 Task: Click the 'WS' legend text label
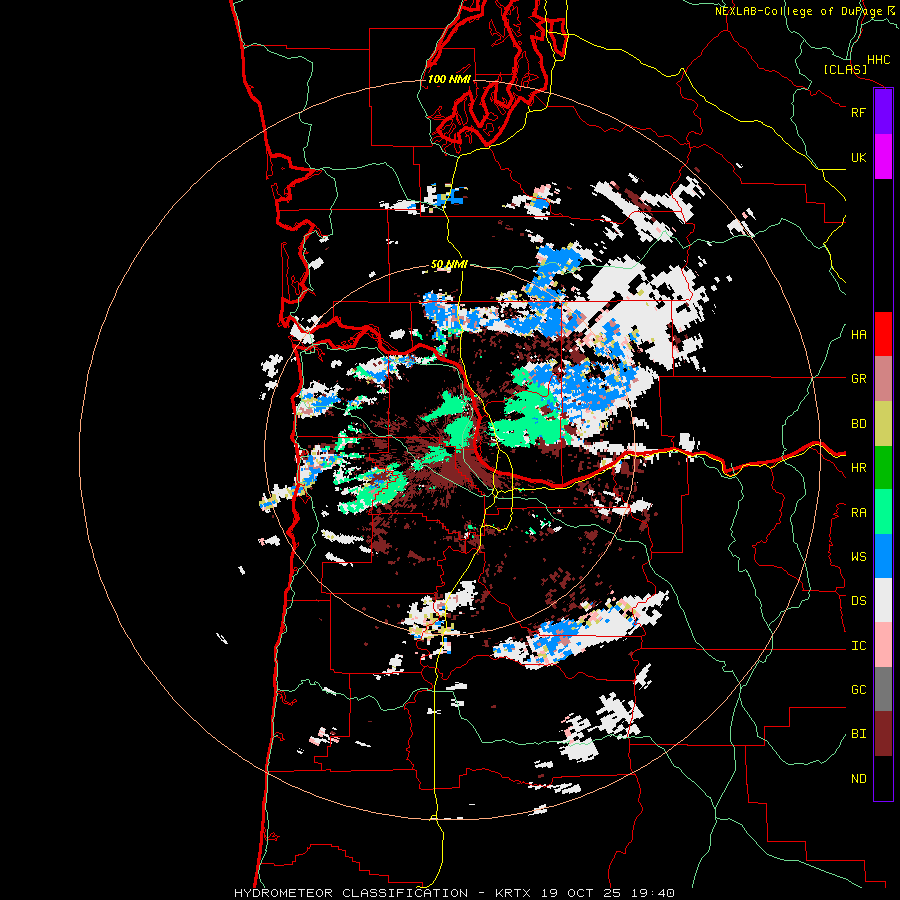(x=858, y=557)
